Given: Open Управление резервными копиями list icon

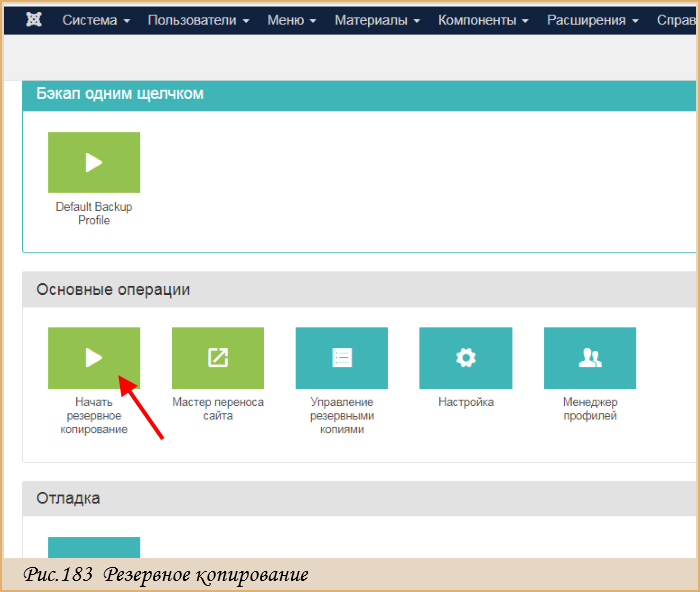Looking at the screenshot, I should 342,358.
